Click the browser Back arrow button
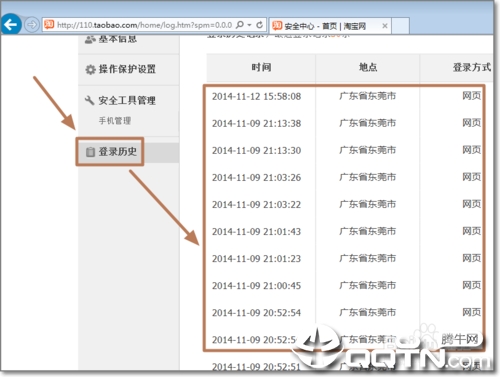 pyautogui.click(x=11, y=24)
